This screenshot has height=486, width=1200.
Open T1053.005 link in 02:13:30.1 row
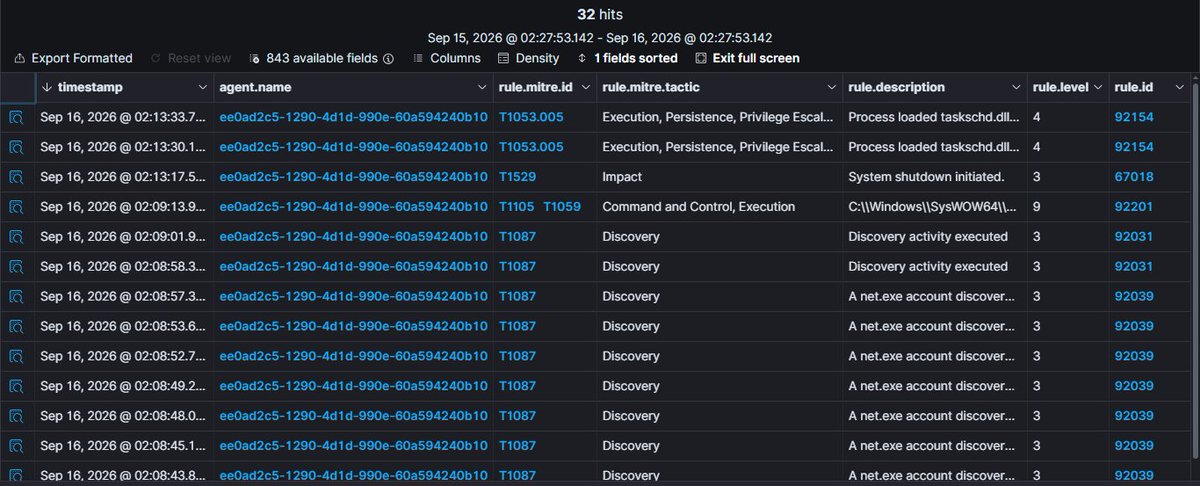click(531, 147)
